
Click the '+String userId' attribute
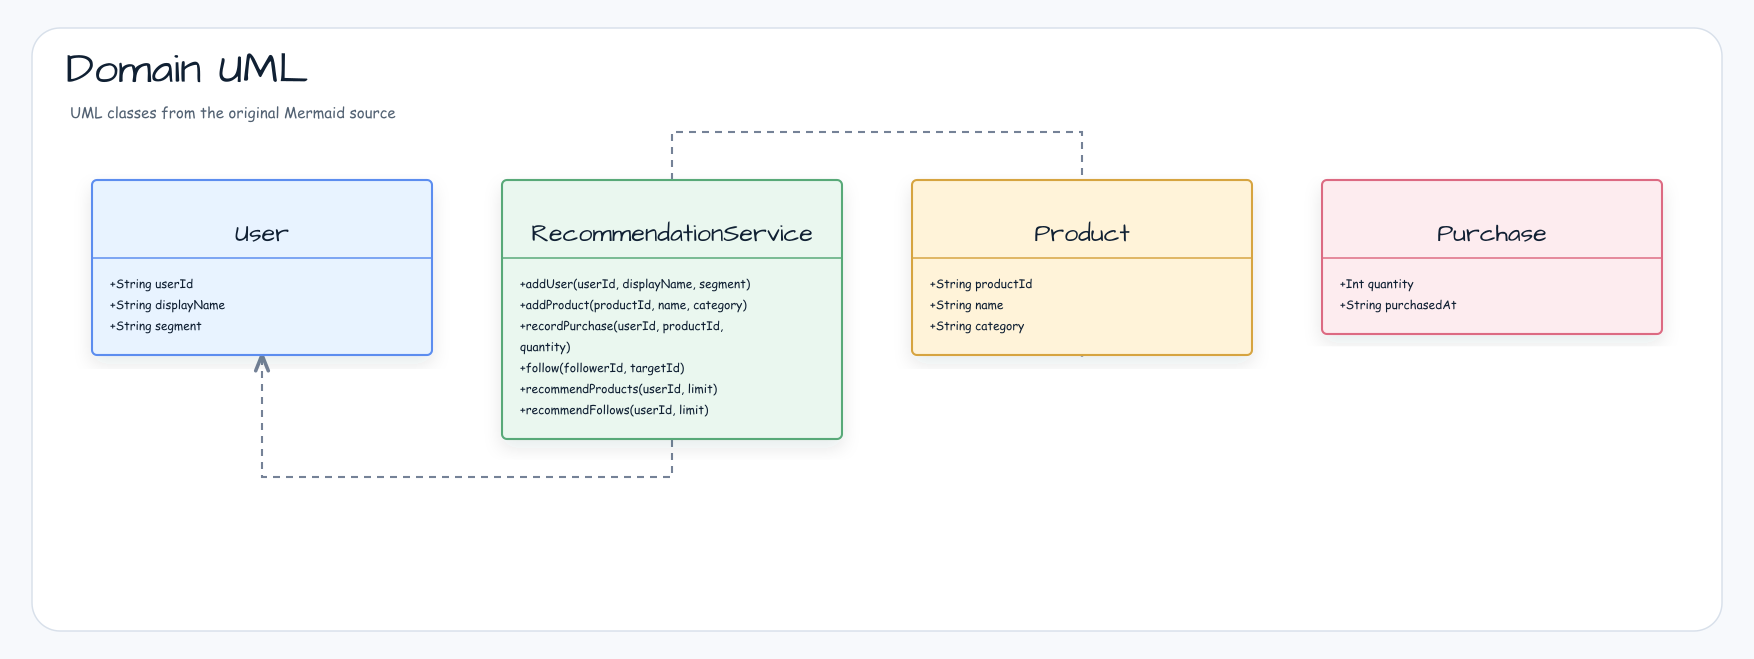tap(151, 284)
